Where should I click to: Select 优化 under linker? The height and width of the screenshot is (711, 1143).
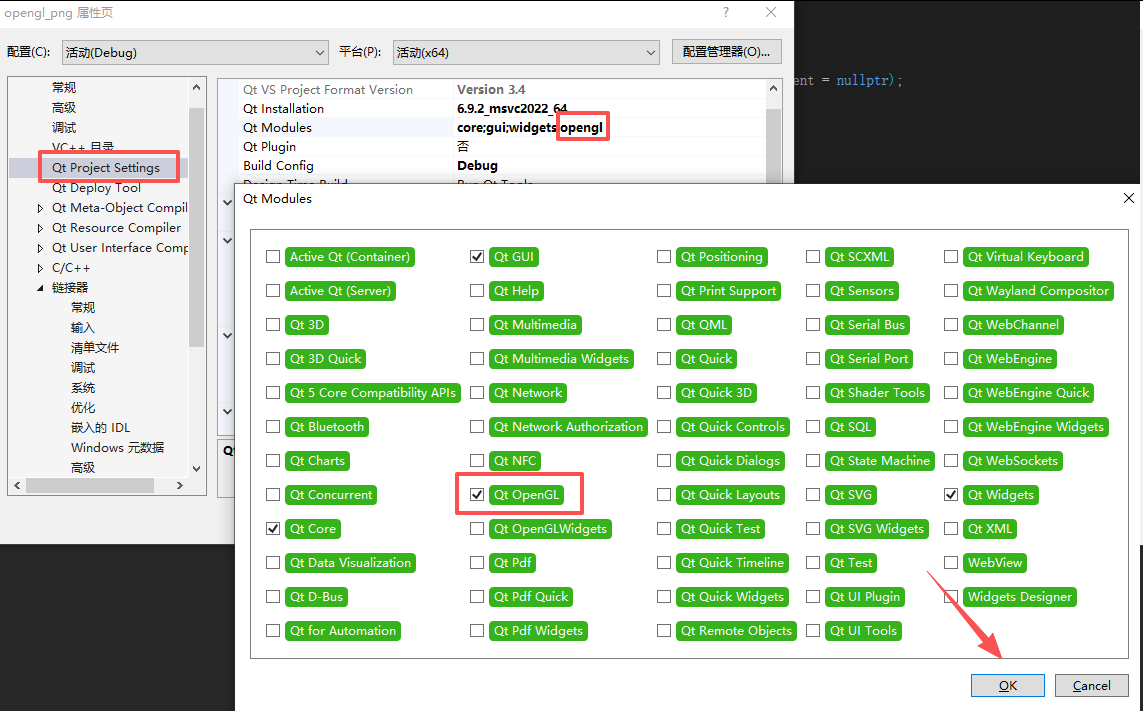83,408
